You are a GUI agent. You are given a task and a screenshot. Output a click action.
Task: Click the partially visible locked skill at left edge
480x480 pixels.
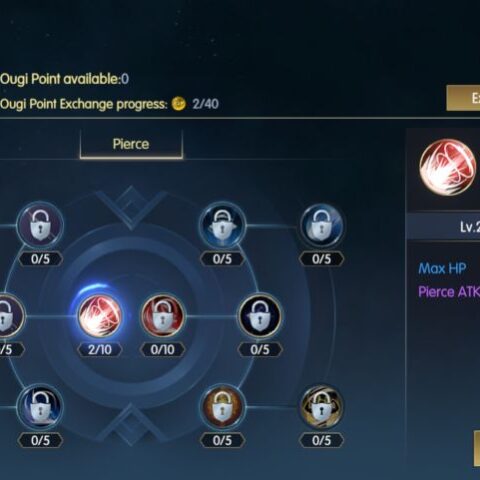(x=11, y=316)
